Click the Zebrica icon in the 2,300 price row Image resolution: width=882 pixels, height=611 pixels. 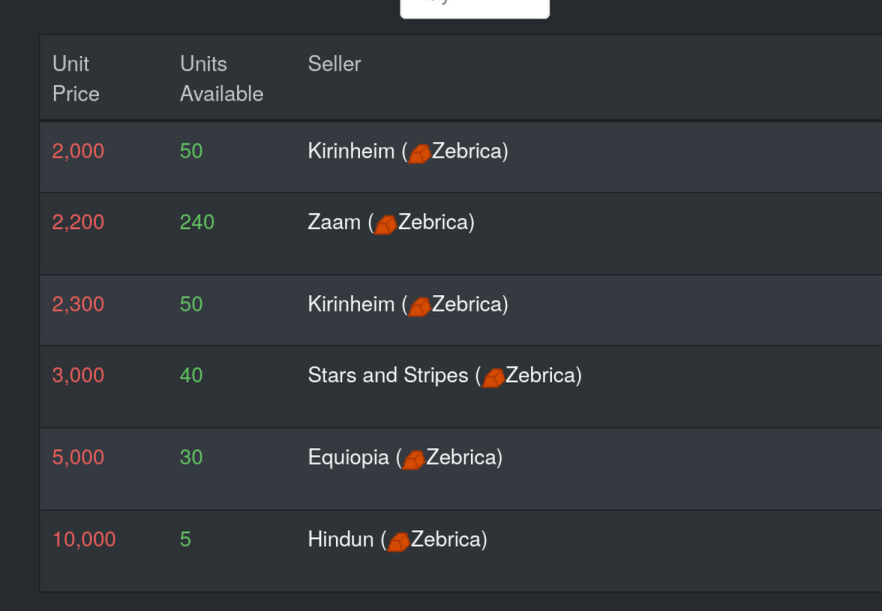pyautogui.click(x=420, y=307)
